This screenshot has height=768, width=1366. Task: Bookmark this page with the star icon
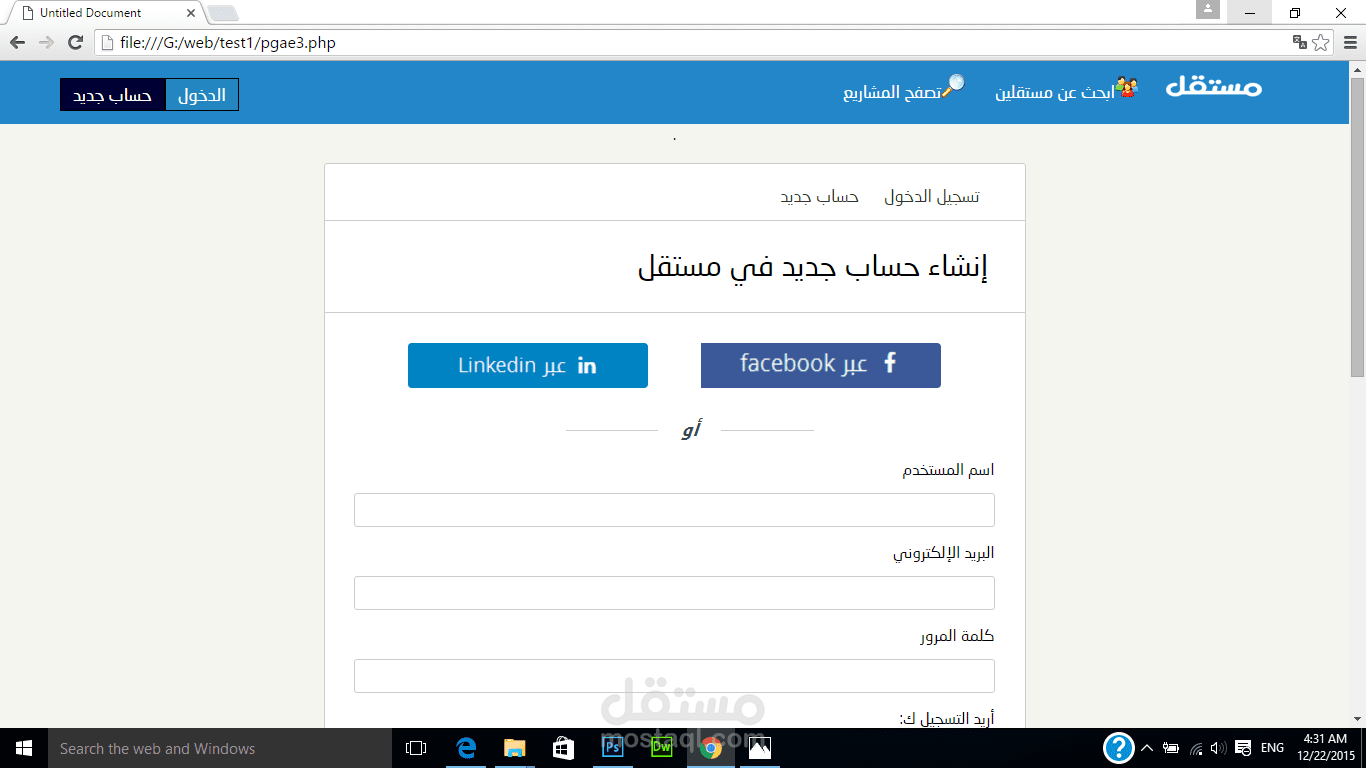tap(1321, 43)
